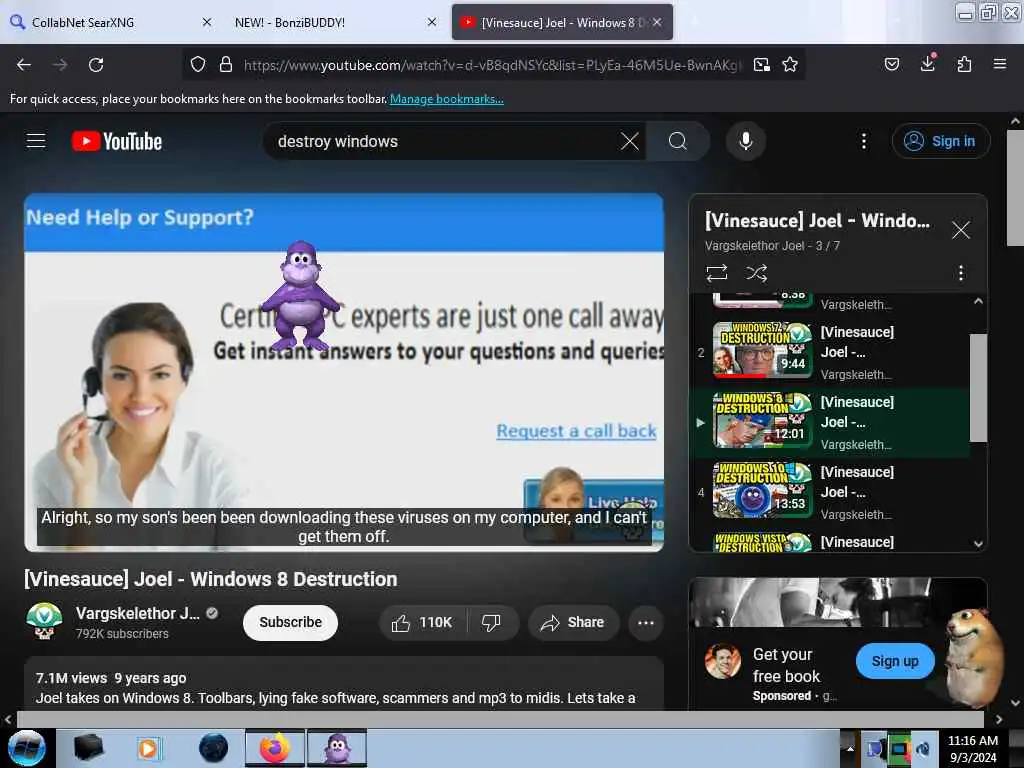The image size is (1024, 768).
Task: Open the tracking protection shield icon
Action: coord(198,65)
